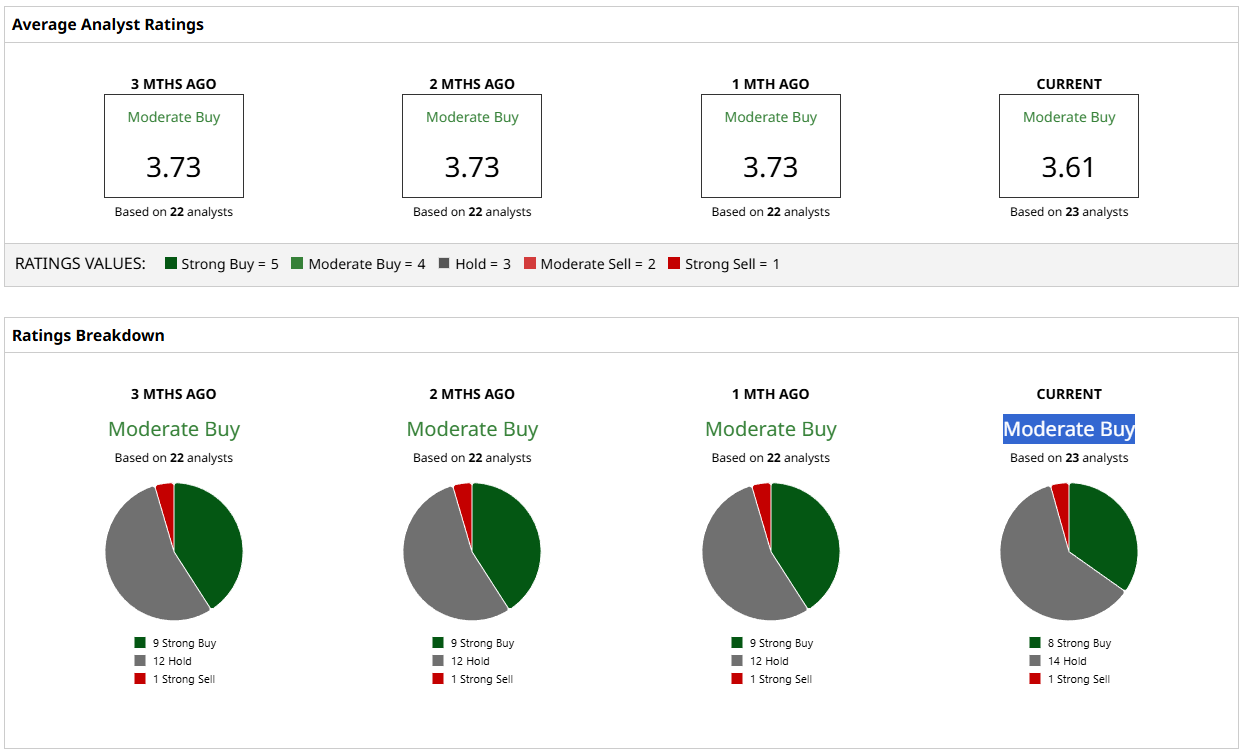This screenshot has height=756, width=1249.
Task: Click the CURRENT column header in Ratings Breakdown
Action: (x=1069, y=394)
